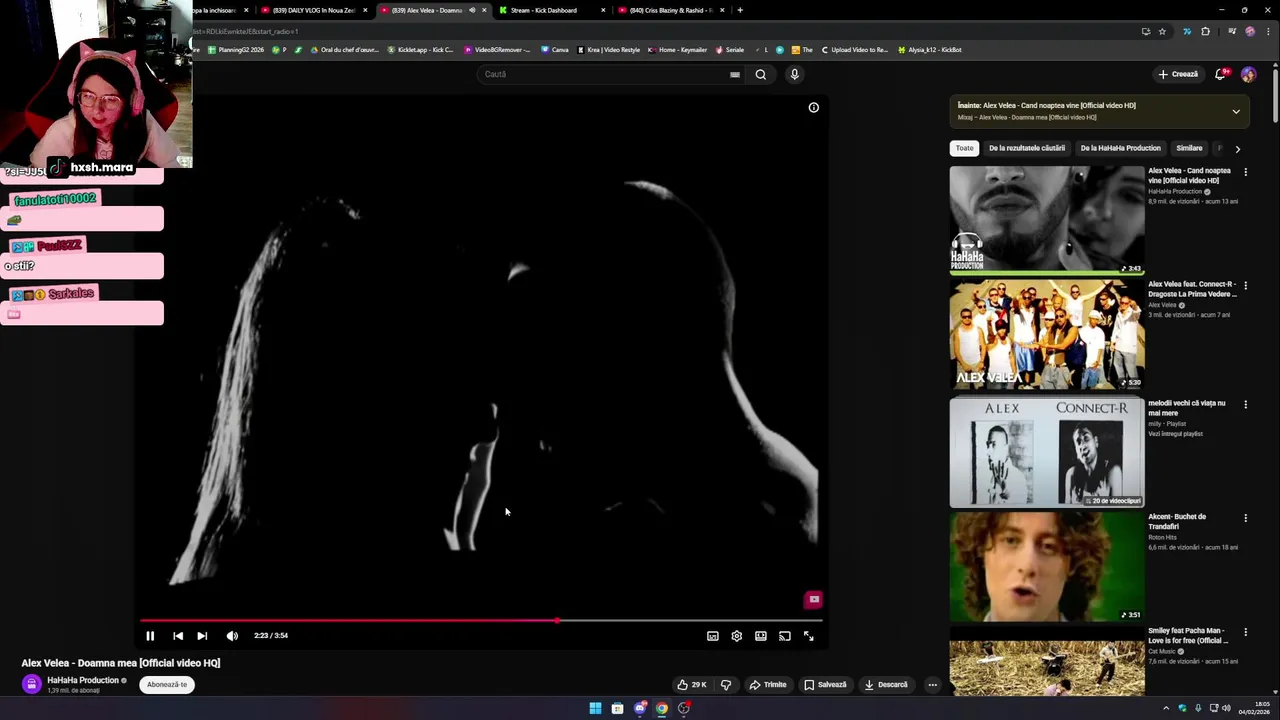Image resolution: width=1280 pixels, height=720 pixels.
Task: Open options menu for 'Cand noaptea vine'
Action: [x=1245, y=172]
